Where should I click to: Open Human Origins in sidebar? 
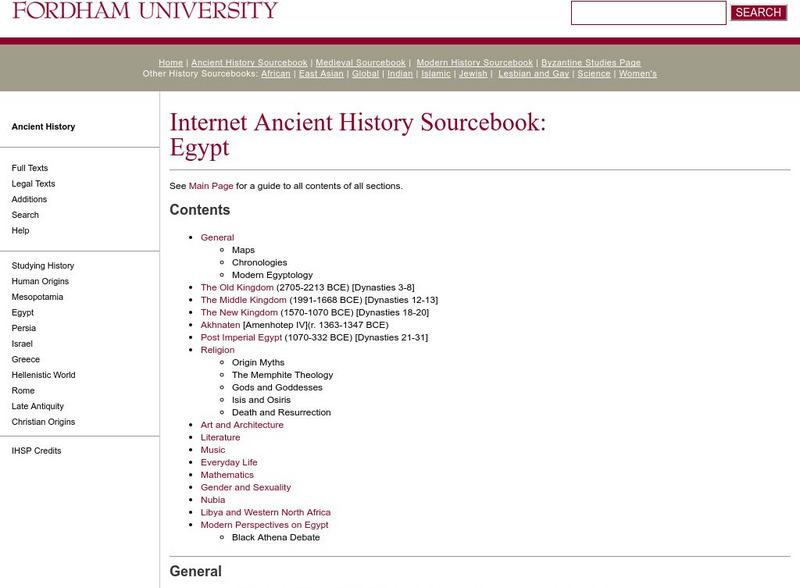pyautogui.click(x=40, y=281)
